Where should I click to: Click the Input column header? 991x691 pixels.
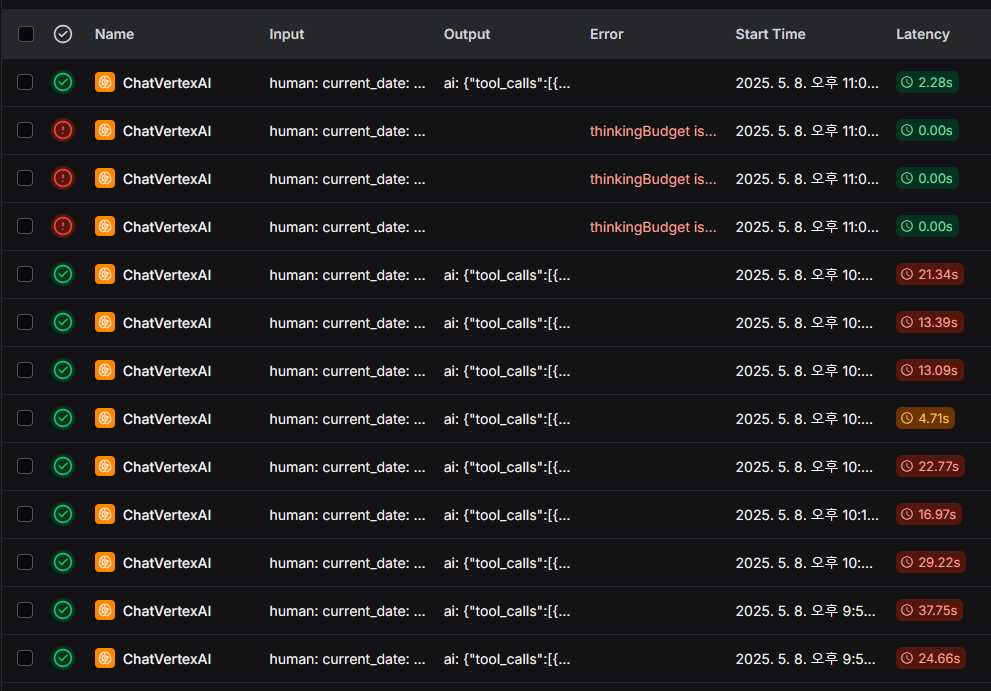286,34
